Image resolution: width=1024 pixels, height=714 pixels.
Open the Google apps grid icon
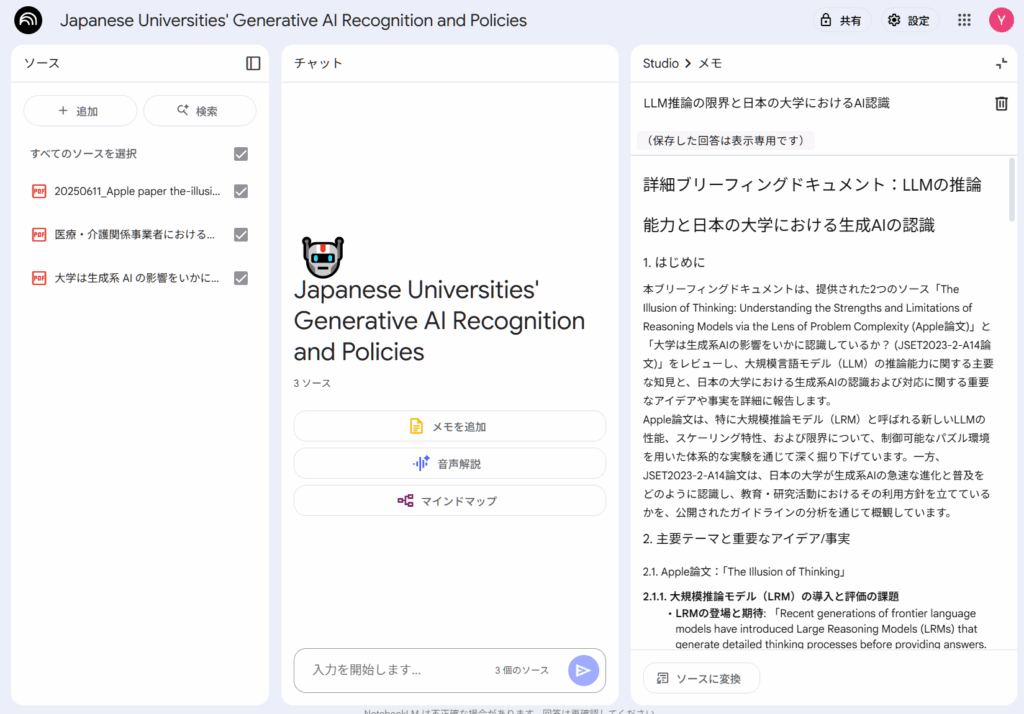click(964, 20)
